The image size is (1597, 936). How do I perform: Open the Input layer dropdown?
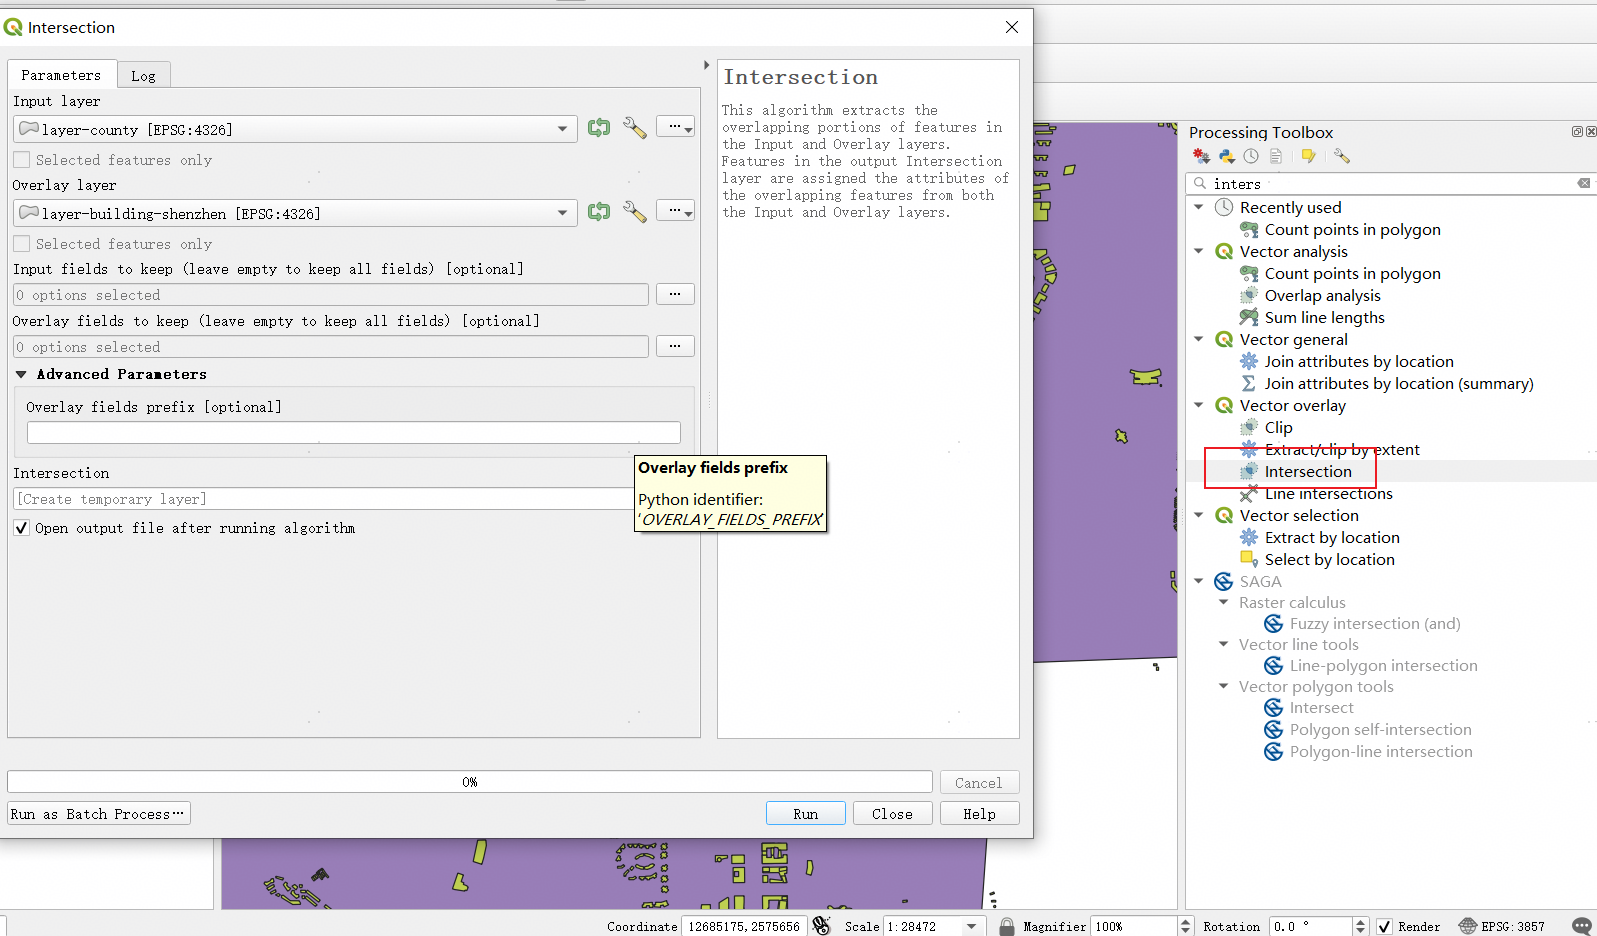562,129
